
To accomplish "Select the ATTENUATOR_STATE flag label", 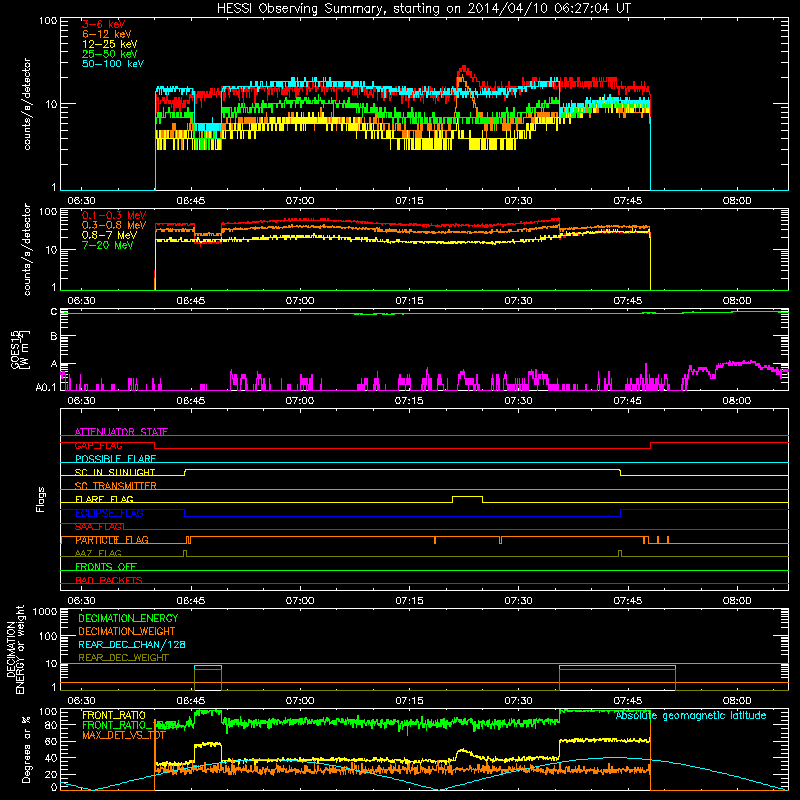I will tap(121, 432).
